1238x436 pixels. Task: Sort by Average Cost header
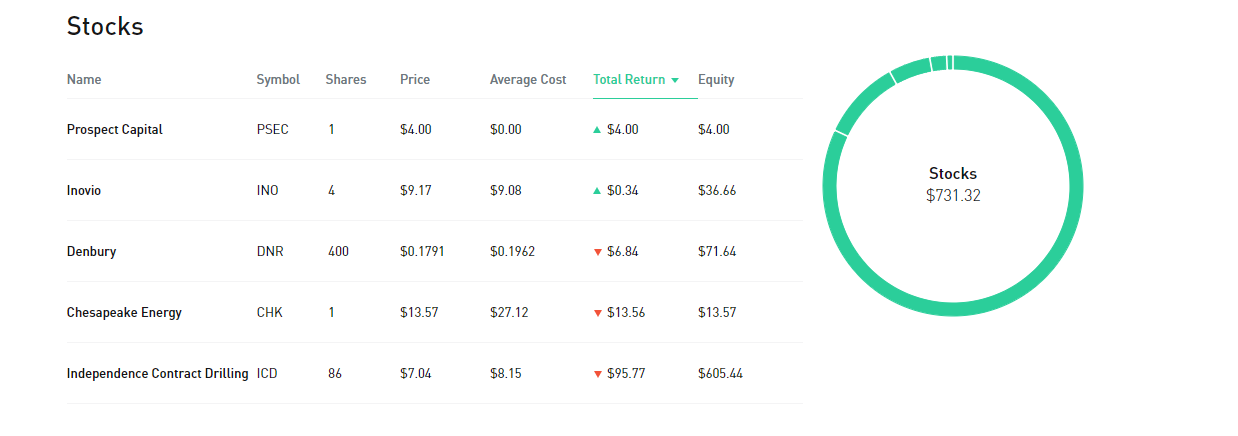pos(528,80)
